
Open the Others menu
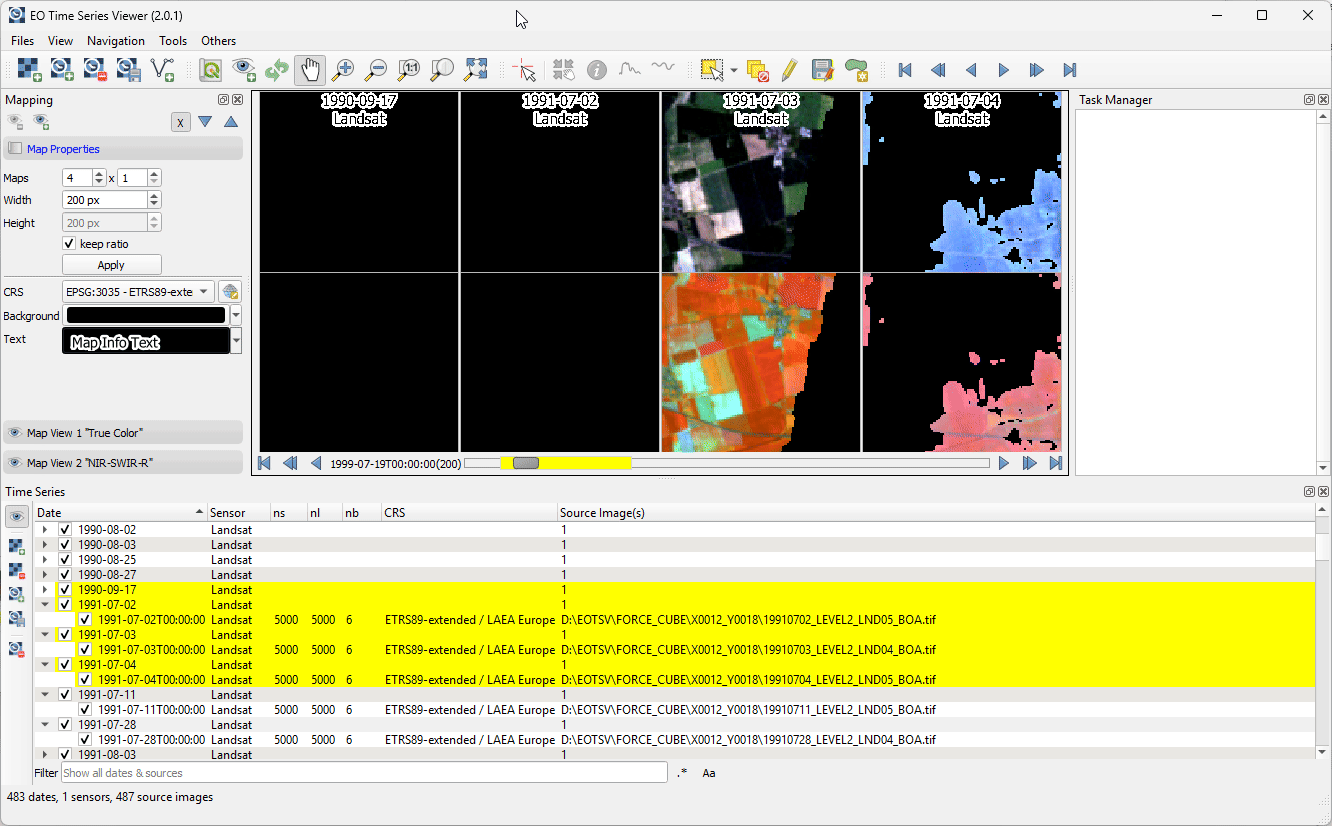pos(218,41)
